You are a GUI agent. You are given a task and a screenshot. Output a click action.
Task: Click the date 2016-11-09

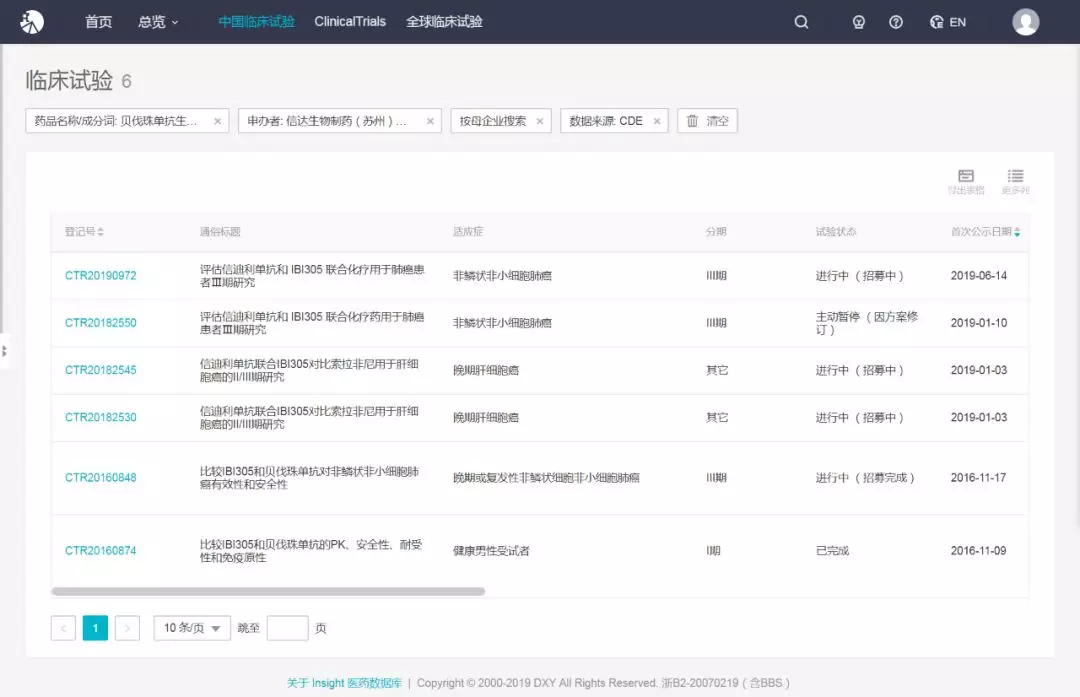(979, 551)
